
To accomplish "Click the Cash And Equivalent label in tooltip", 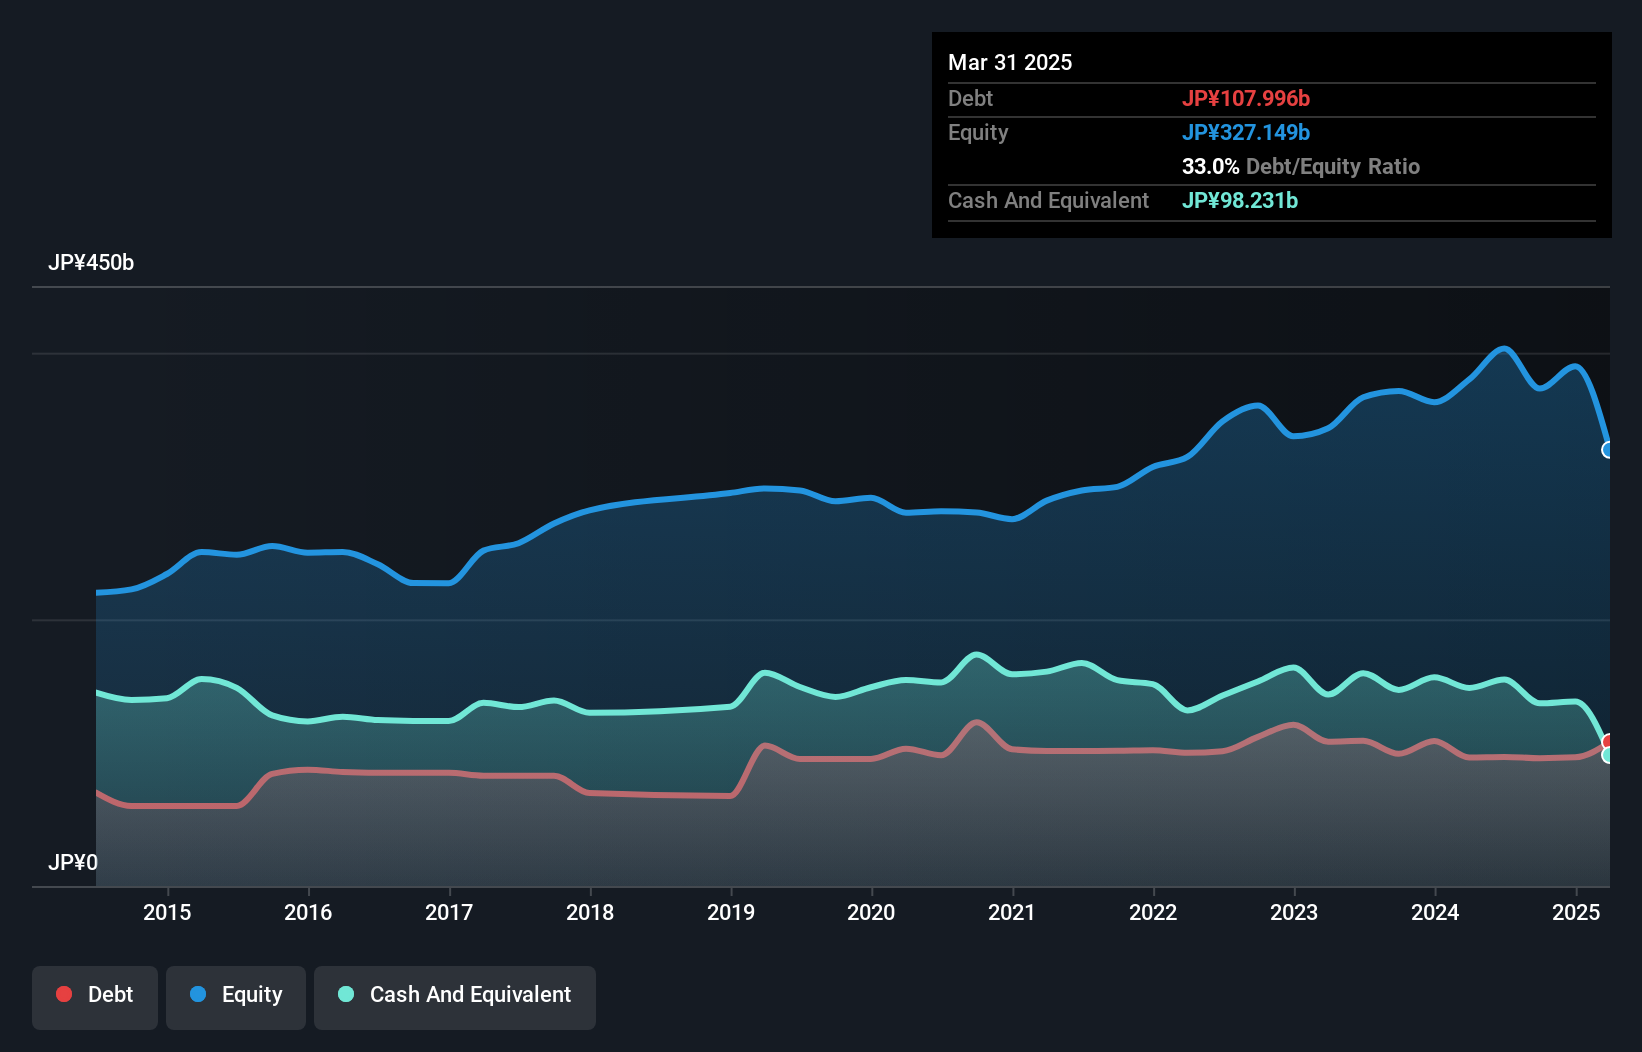I will click(x=1048, y=200).
